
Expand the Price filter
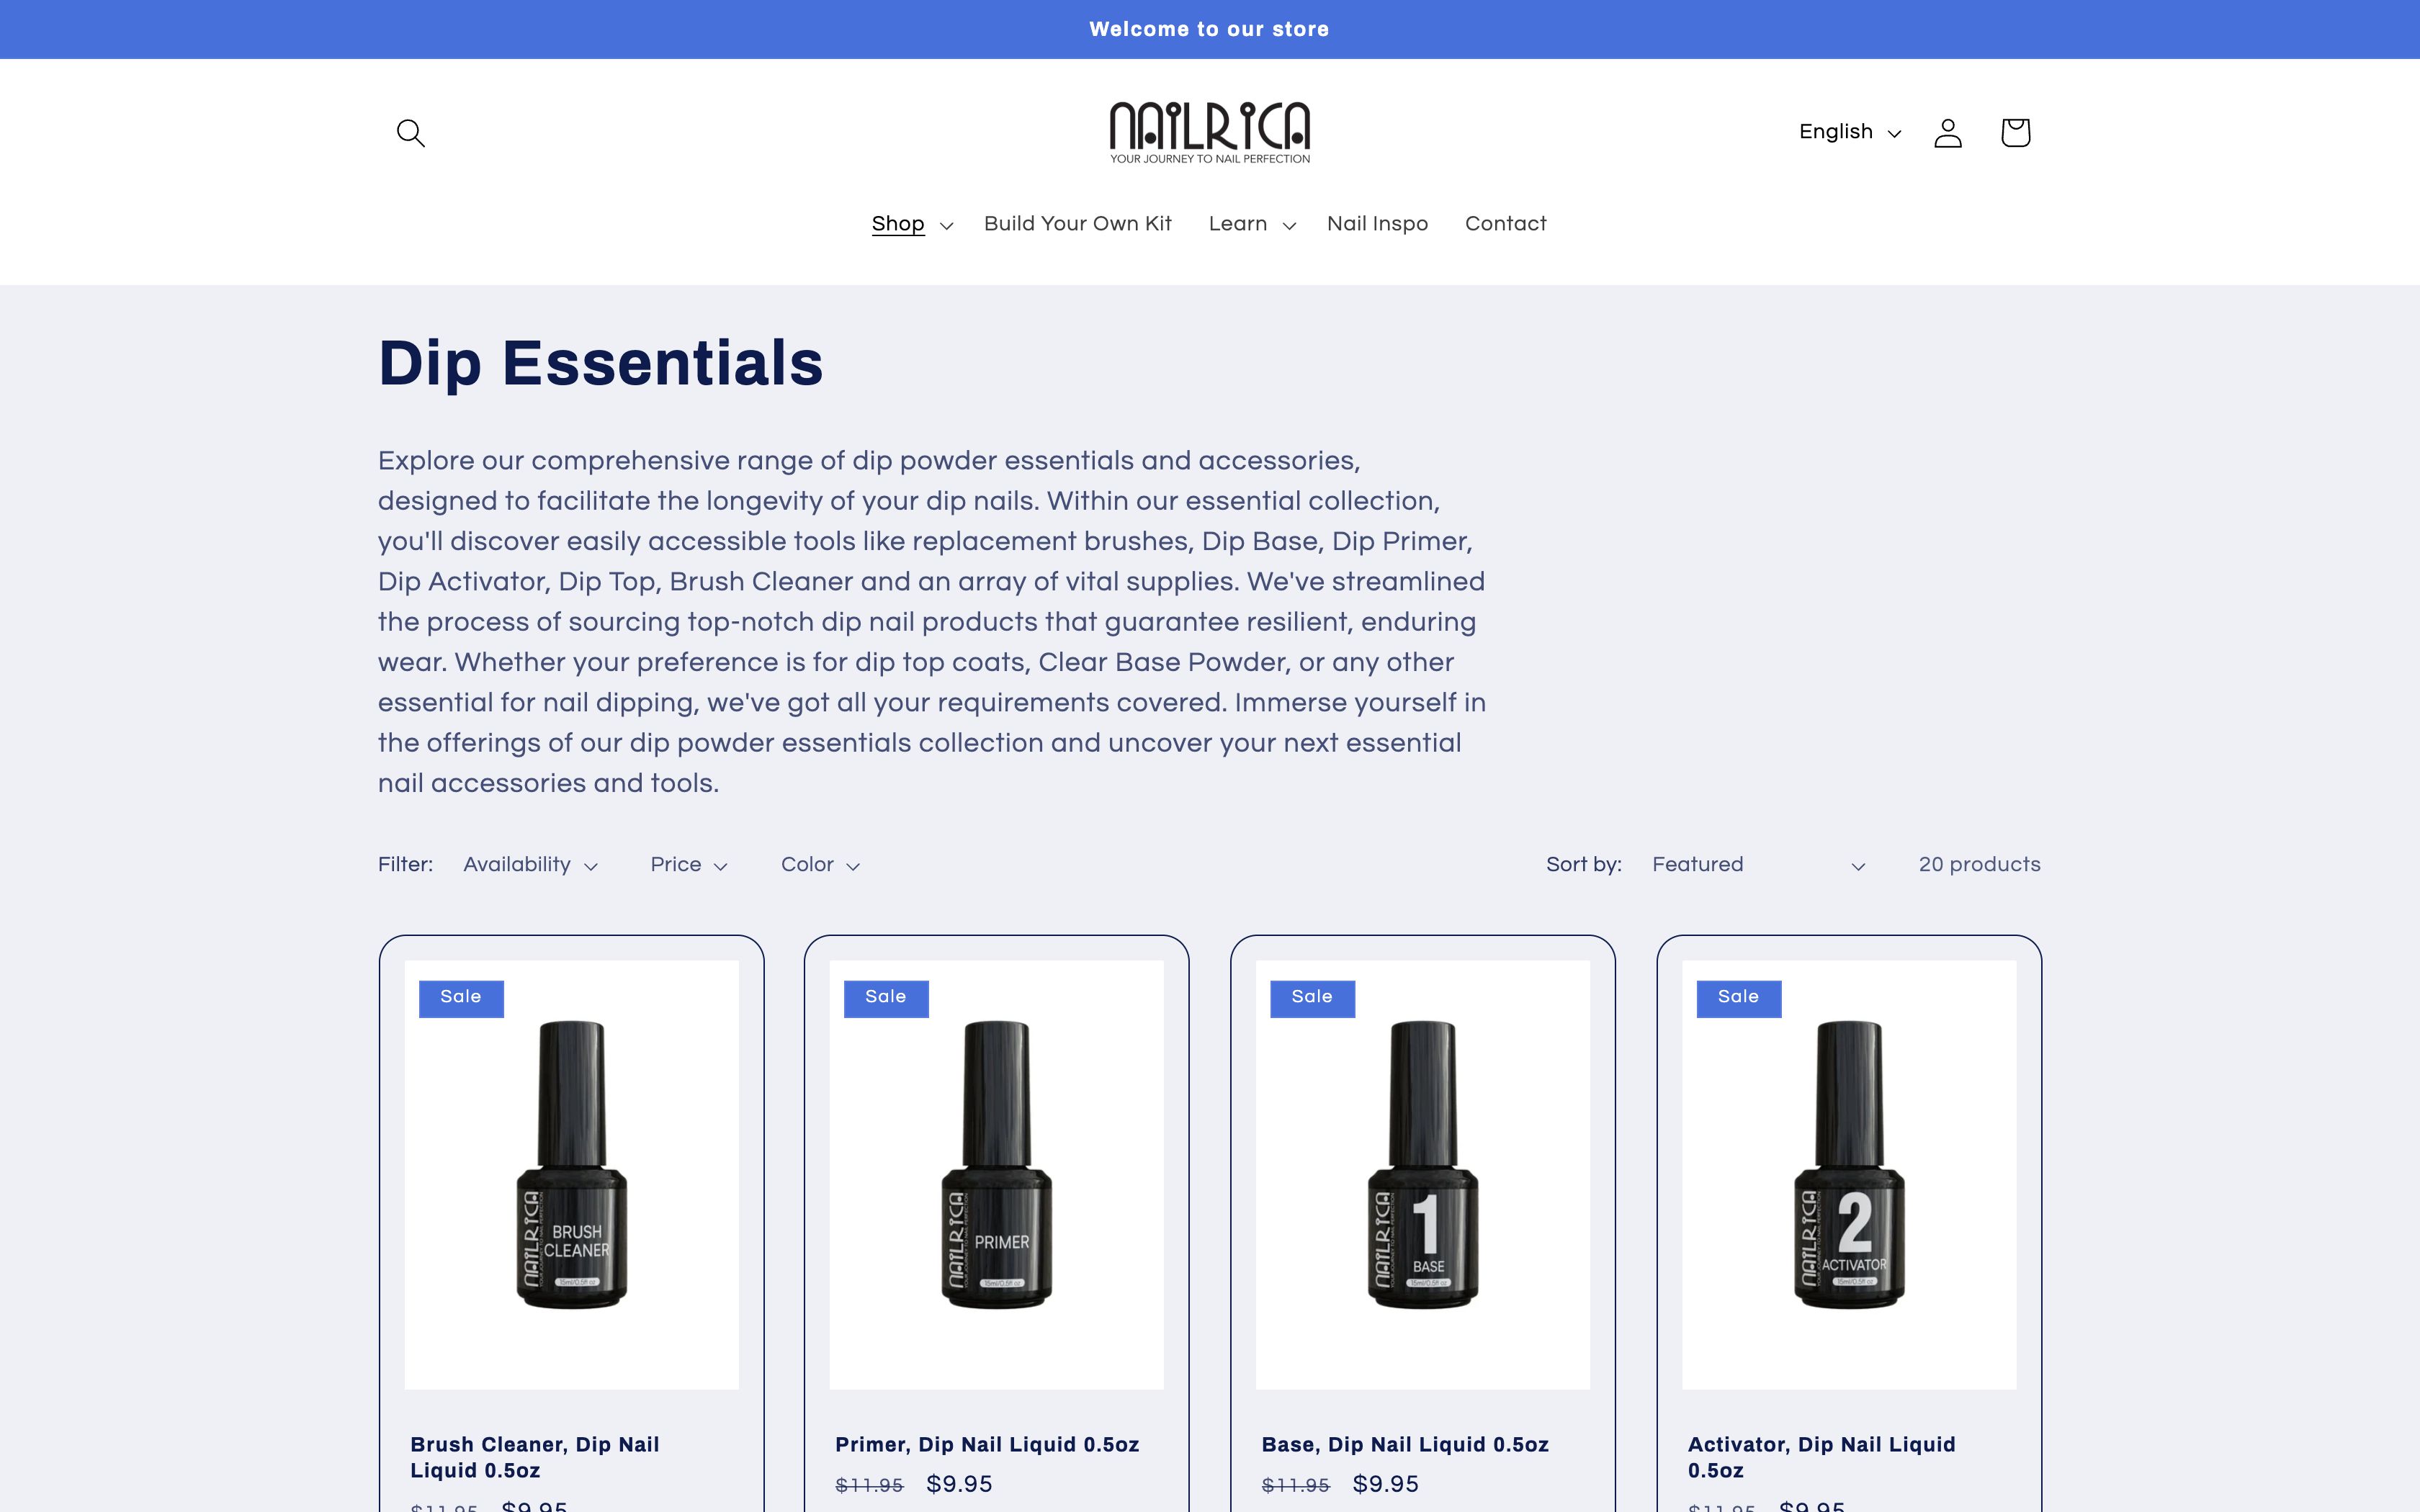(688, 865)
